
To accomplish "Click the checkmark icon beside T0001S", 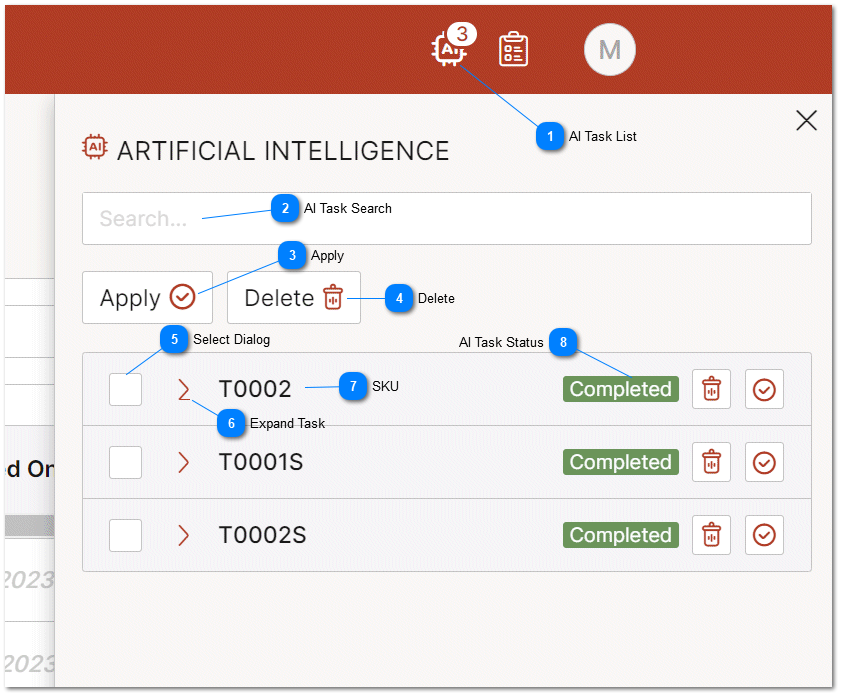I will click(x=764, y=462).
